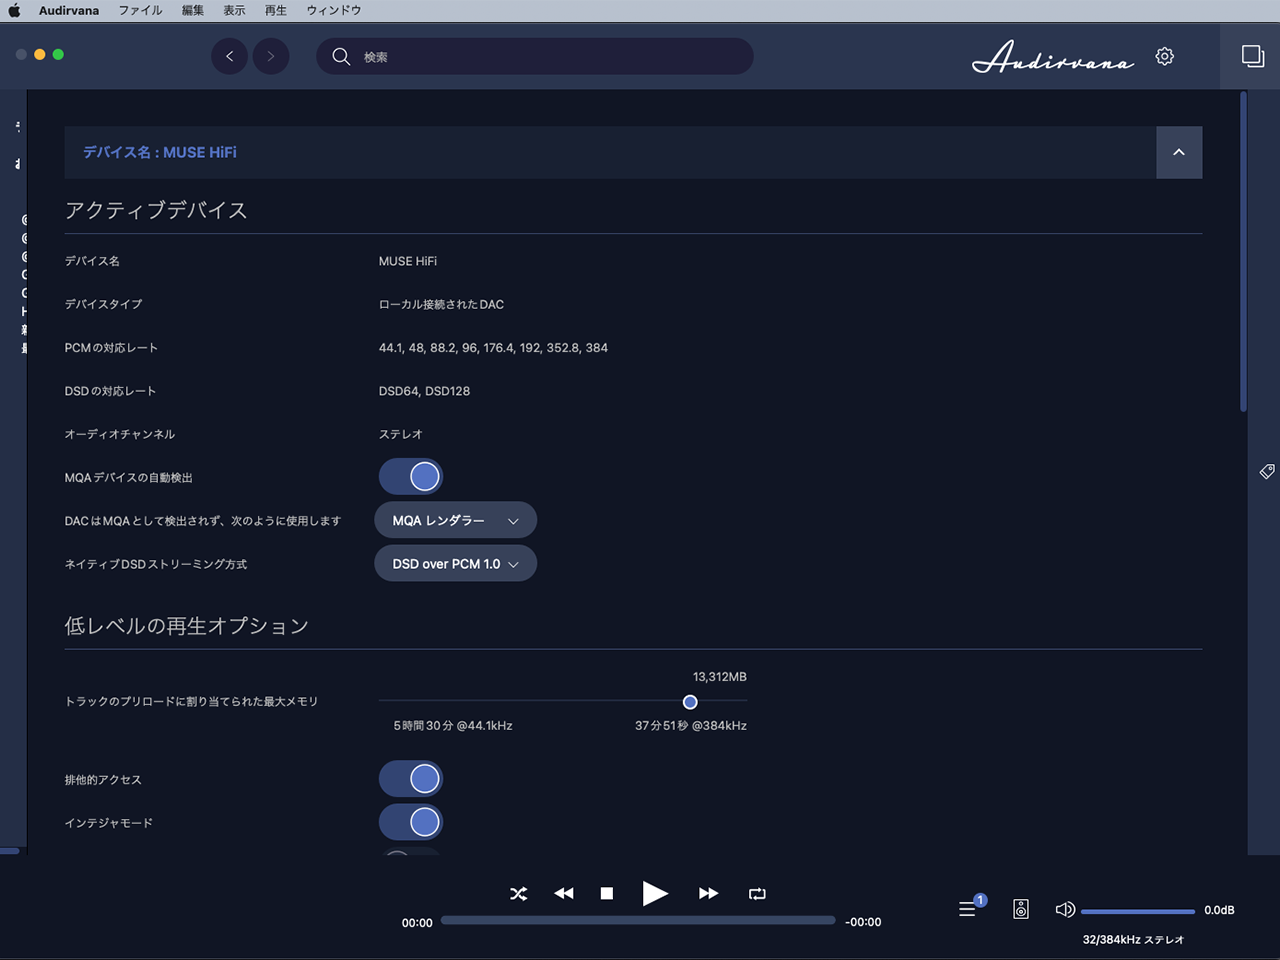The height and width of the screenshot is (960, 1280).
Task: Toggle MQAデバイスの自動検出 switch
Action: tap(410, 477)
